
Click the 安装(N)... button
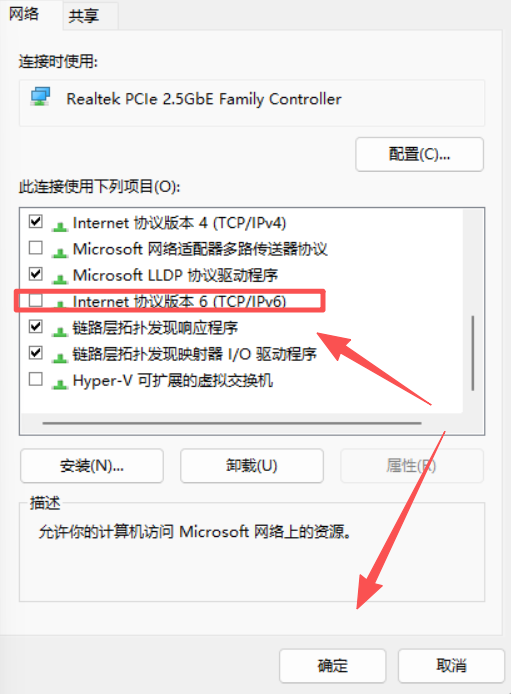pos(92,466)
